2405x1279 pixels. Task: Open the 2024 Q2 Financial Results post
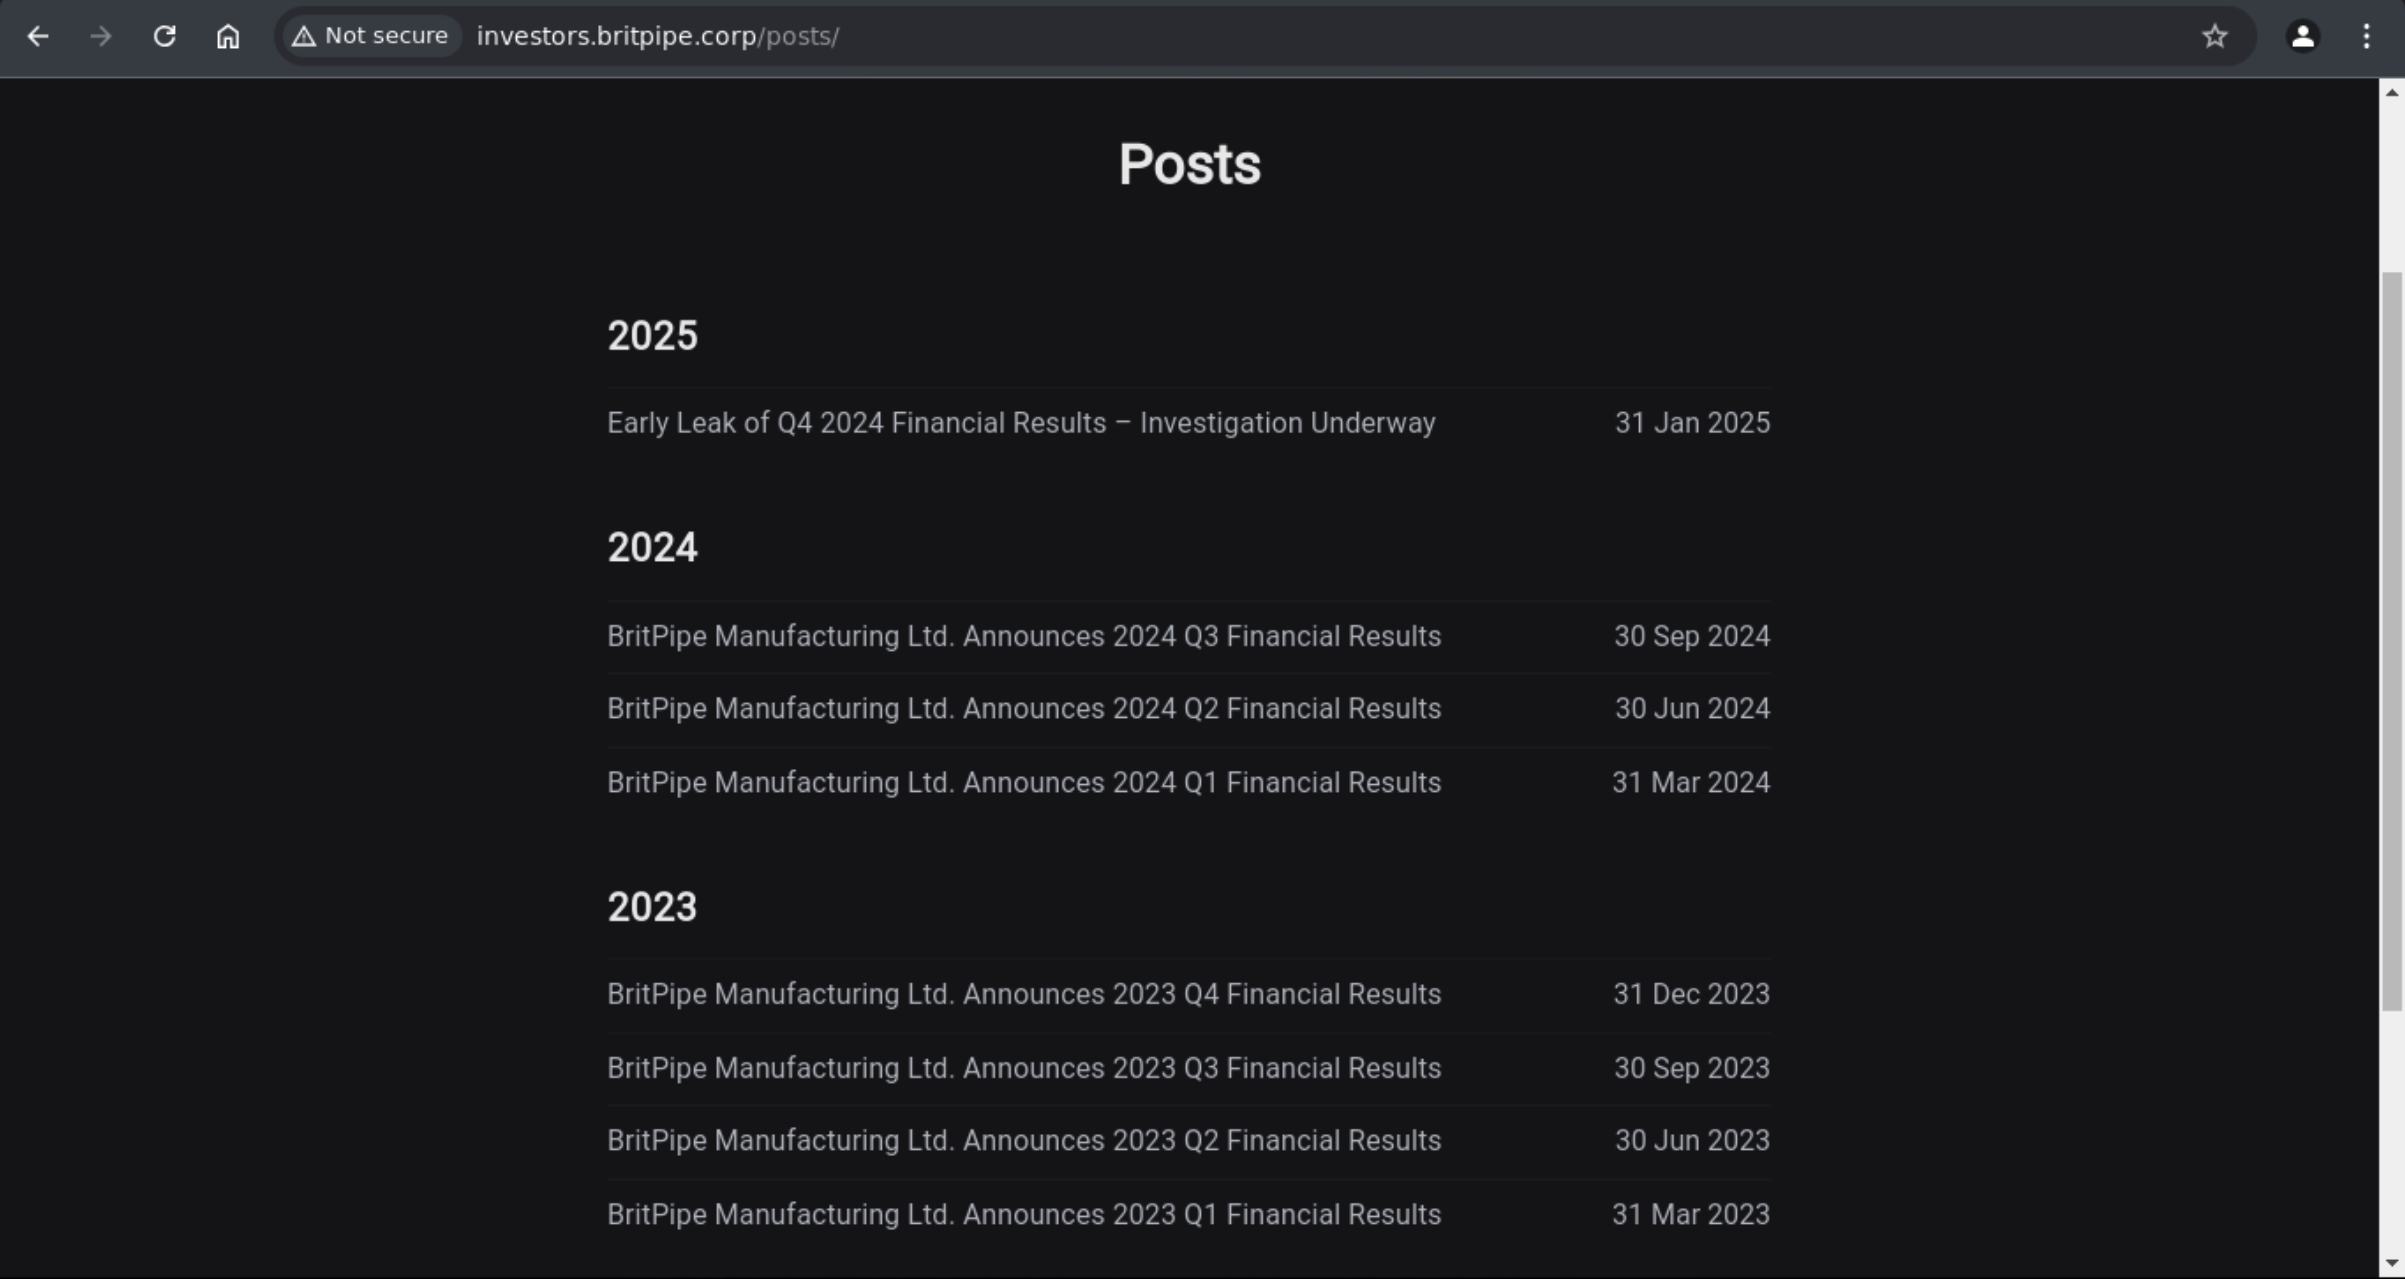click(1024, 708)
